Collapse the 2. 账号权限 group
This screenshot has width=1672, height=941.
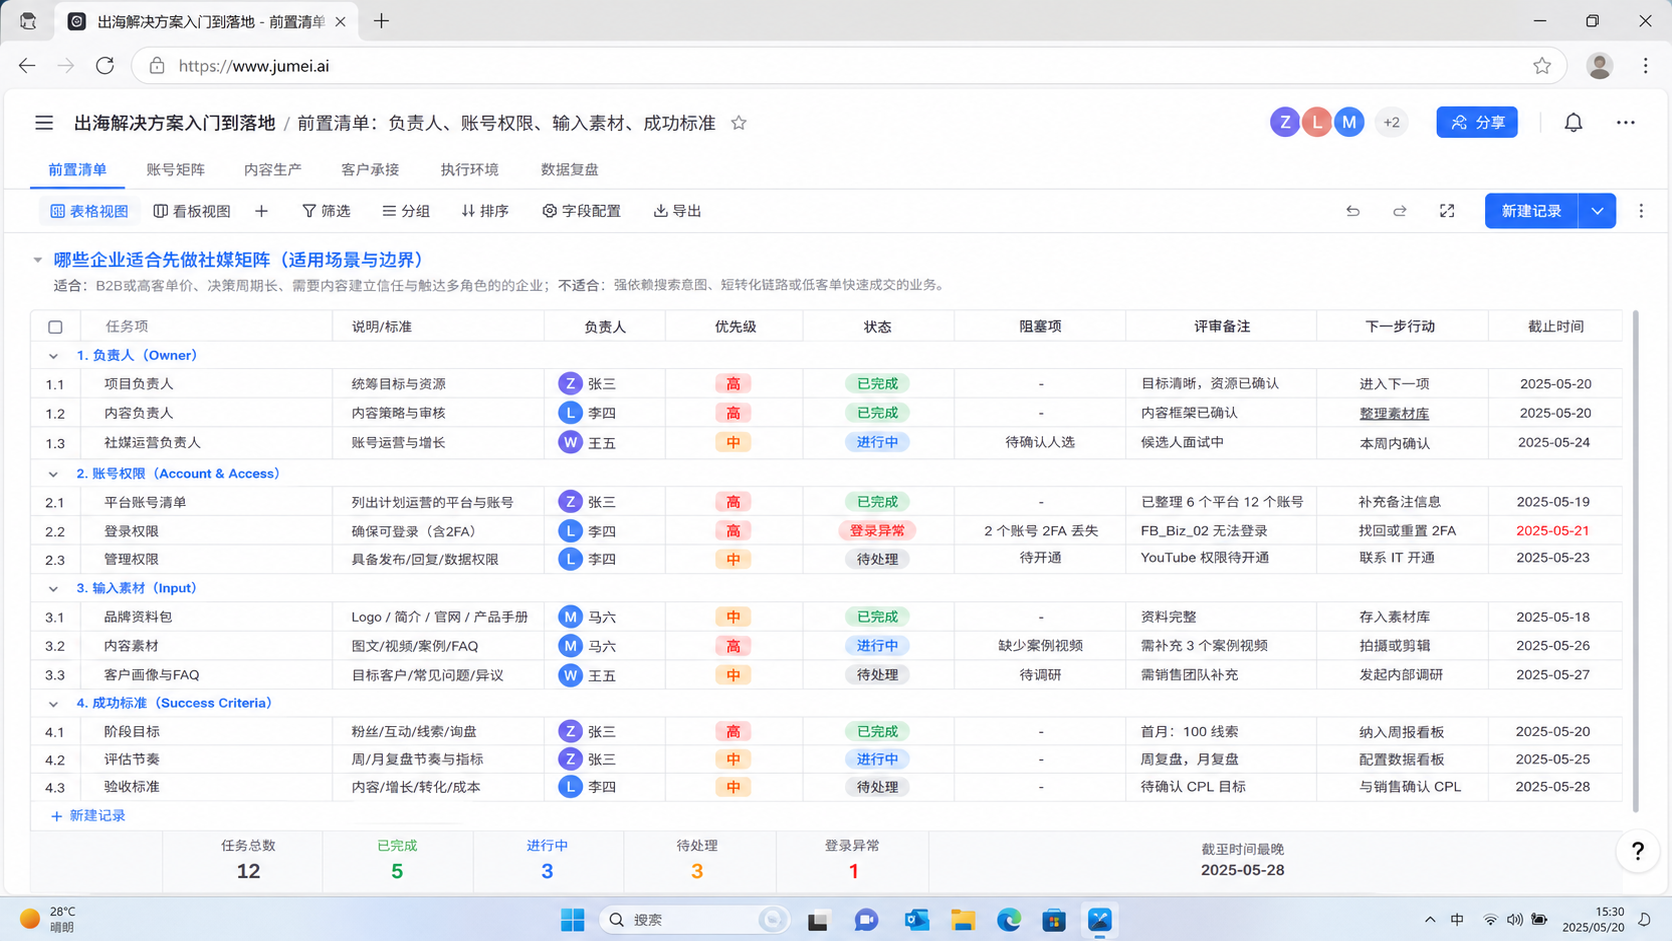tap(53, 474)
